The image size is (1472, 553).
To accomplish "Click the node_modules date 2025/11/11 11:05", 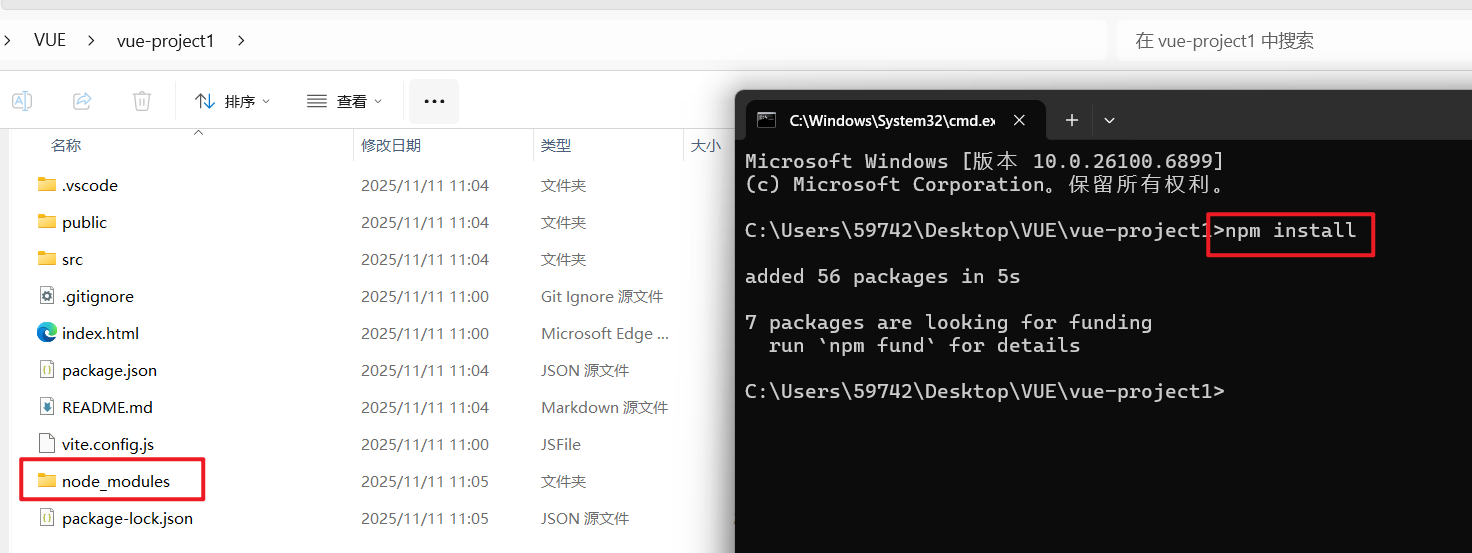I will tap(425, 481).
